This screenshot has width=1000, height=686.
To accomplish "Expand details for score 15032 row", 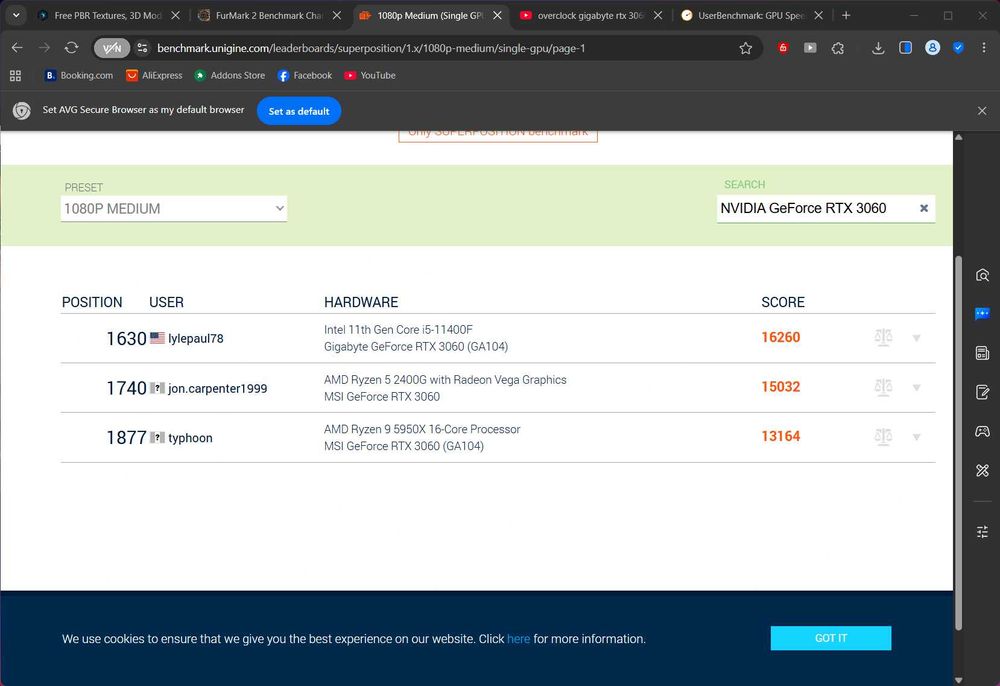I will (916, 388).
